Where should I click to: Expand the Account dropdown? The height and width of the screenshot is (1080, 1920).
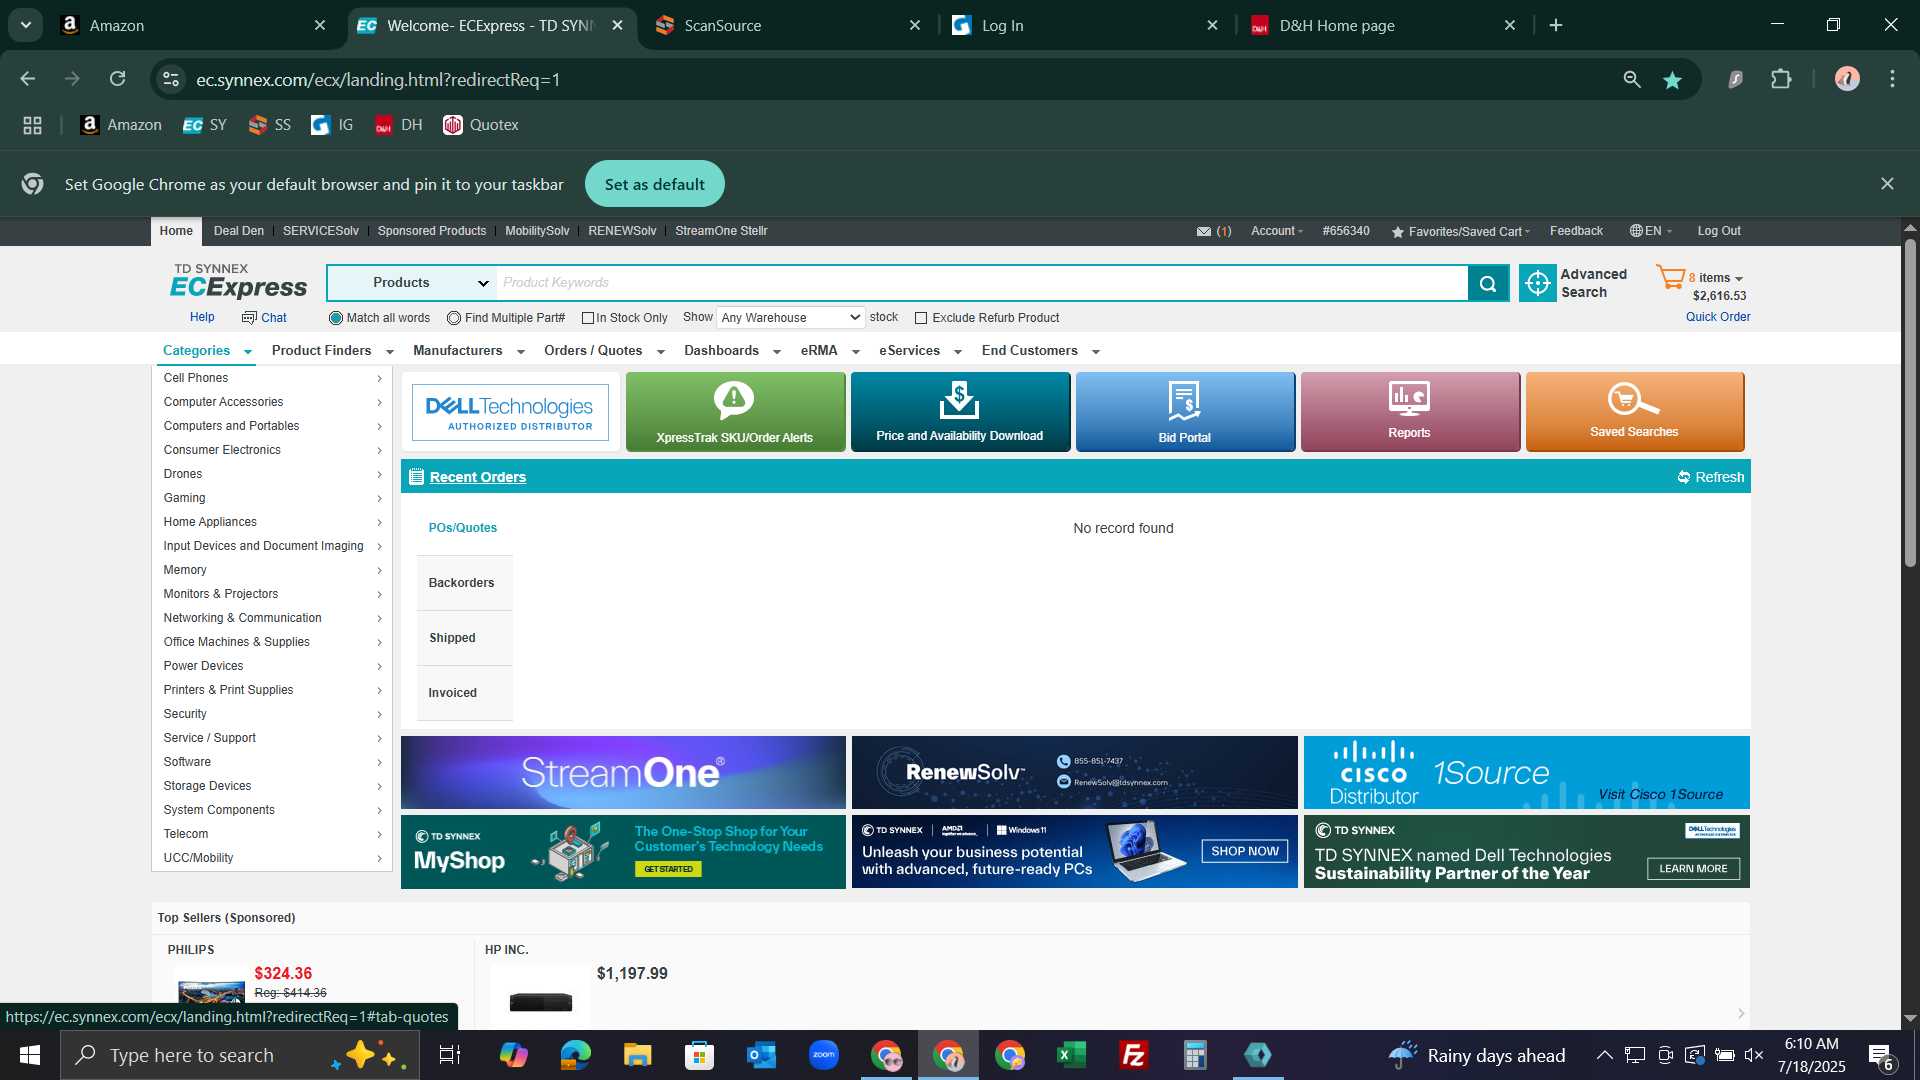[x=1277, y=231]
